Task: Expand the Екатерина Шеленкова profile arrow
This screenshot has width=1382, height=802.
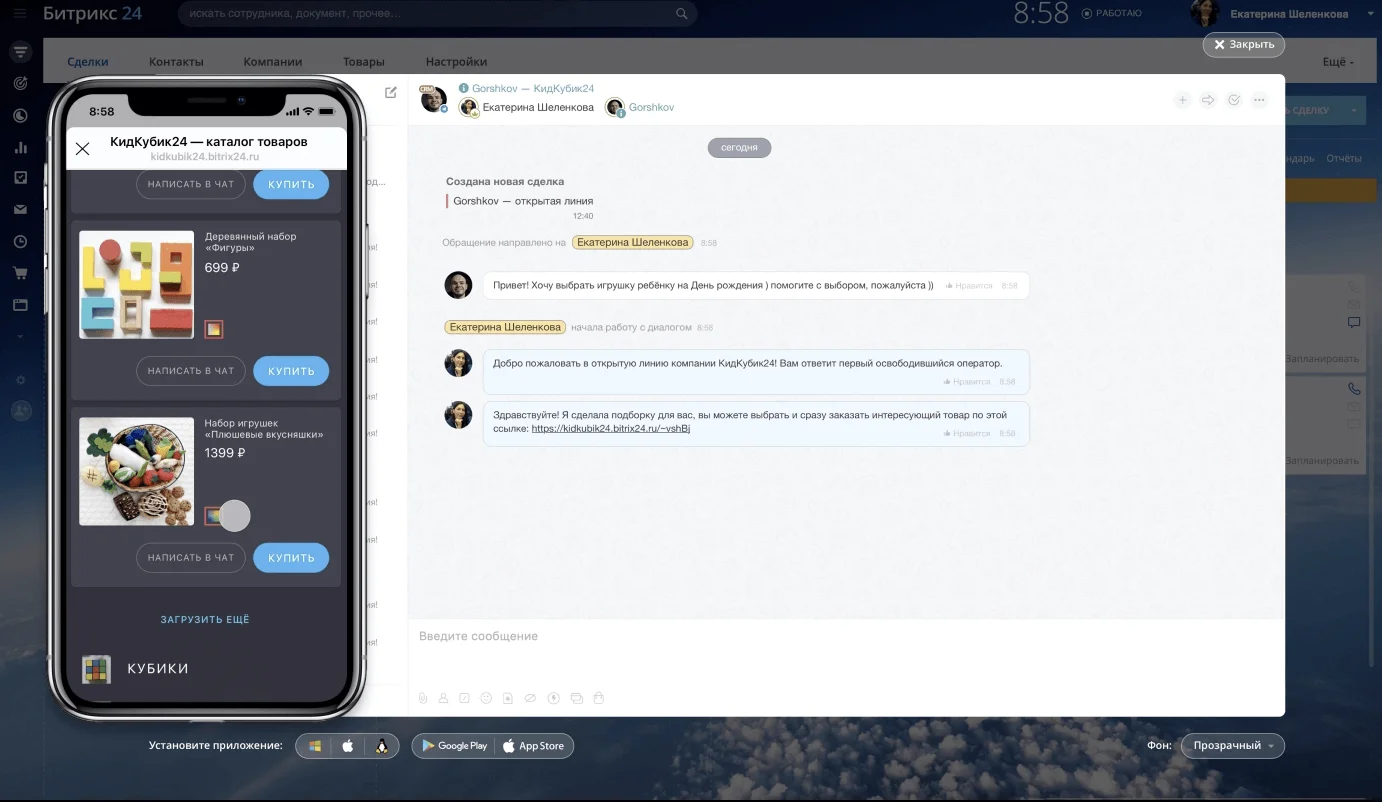Action: coord(1370,14)
